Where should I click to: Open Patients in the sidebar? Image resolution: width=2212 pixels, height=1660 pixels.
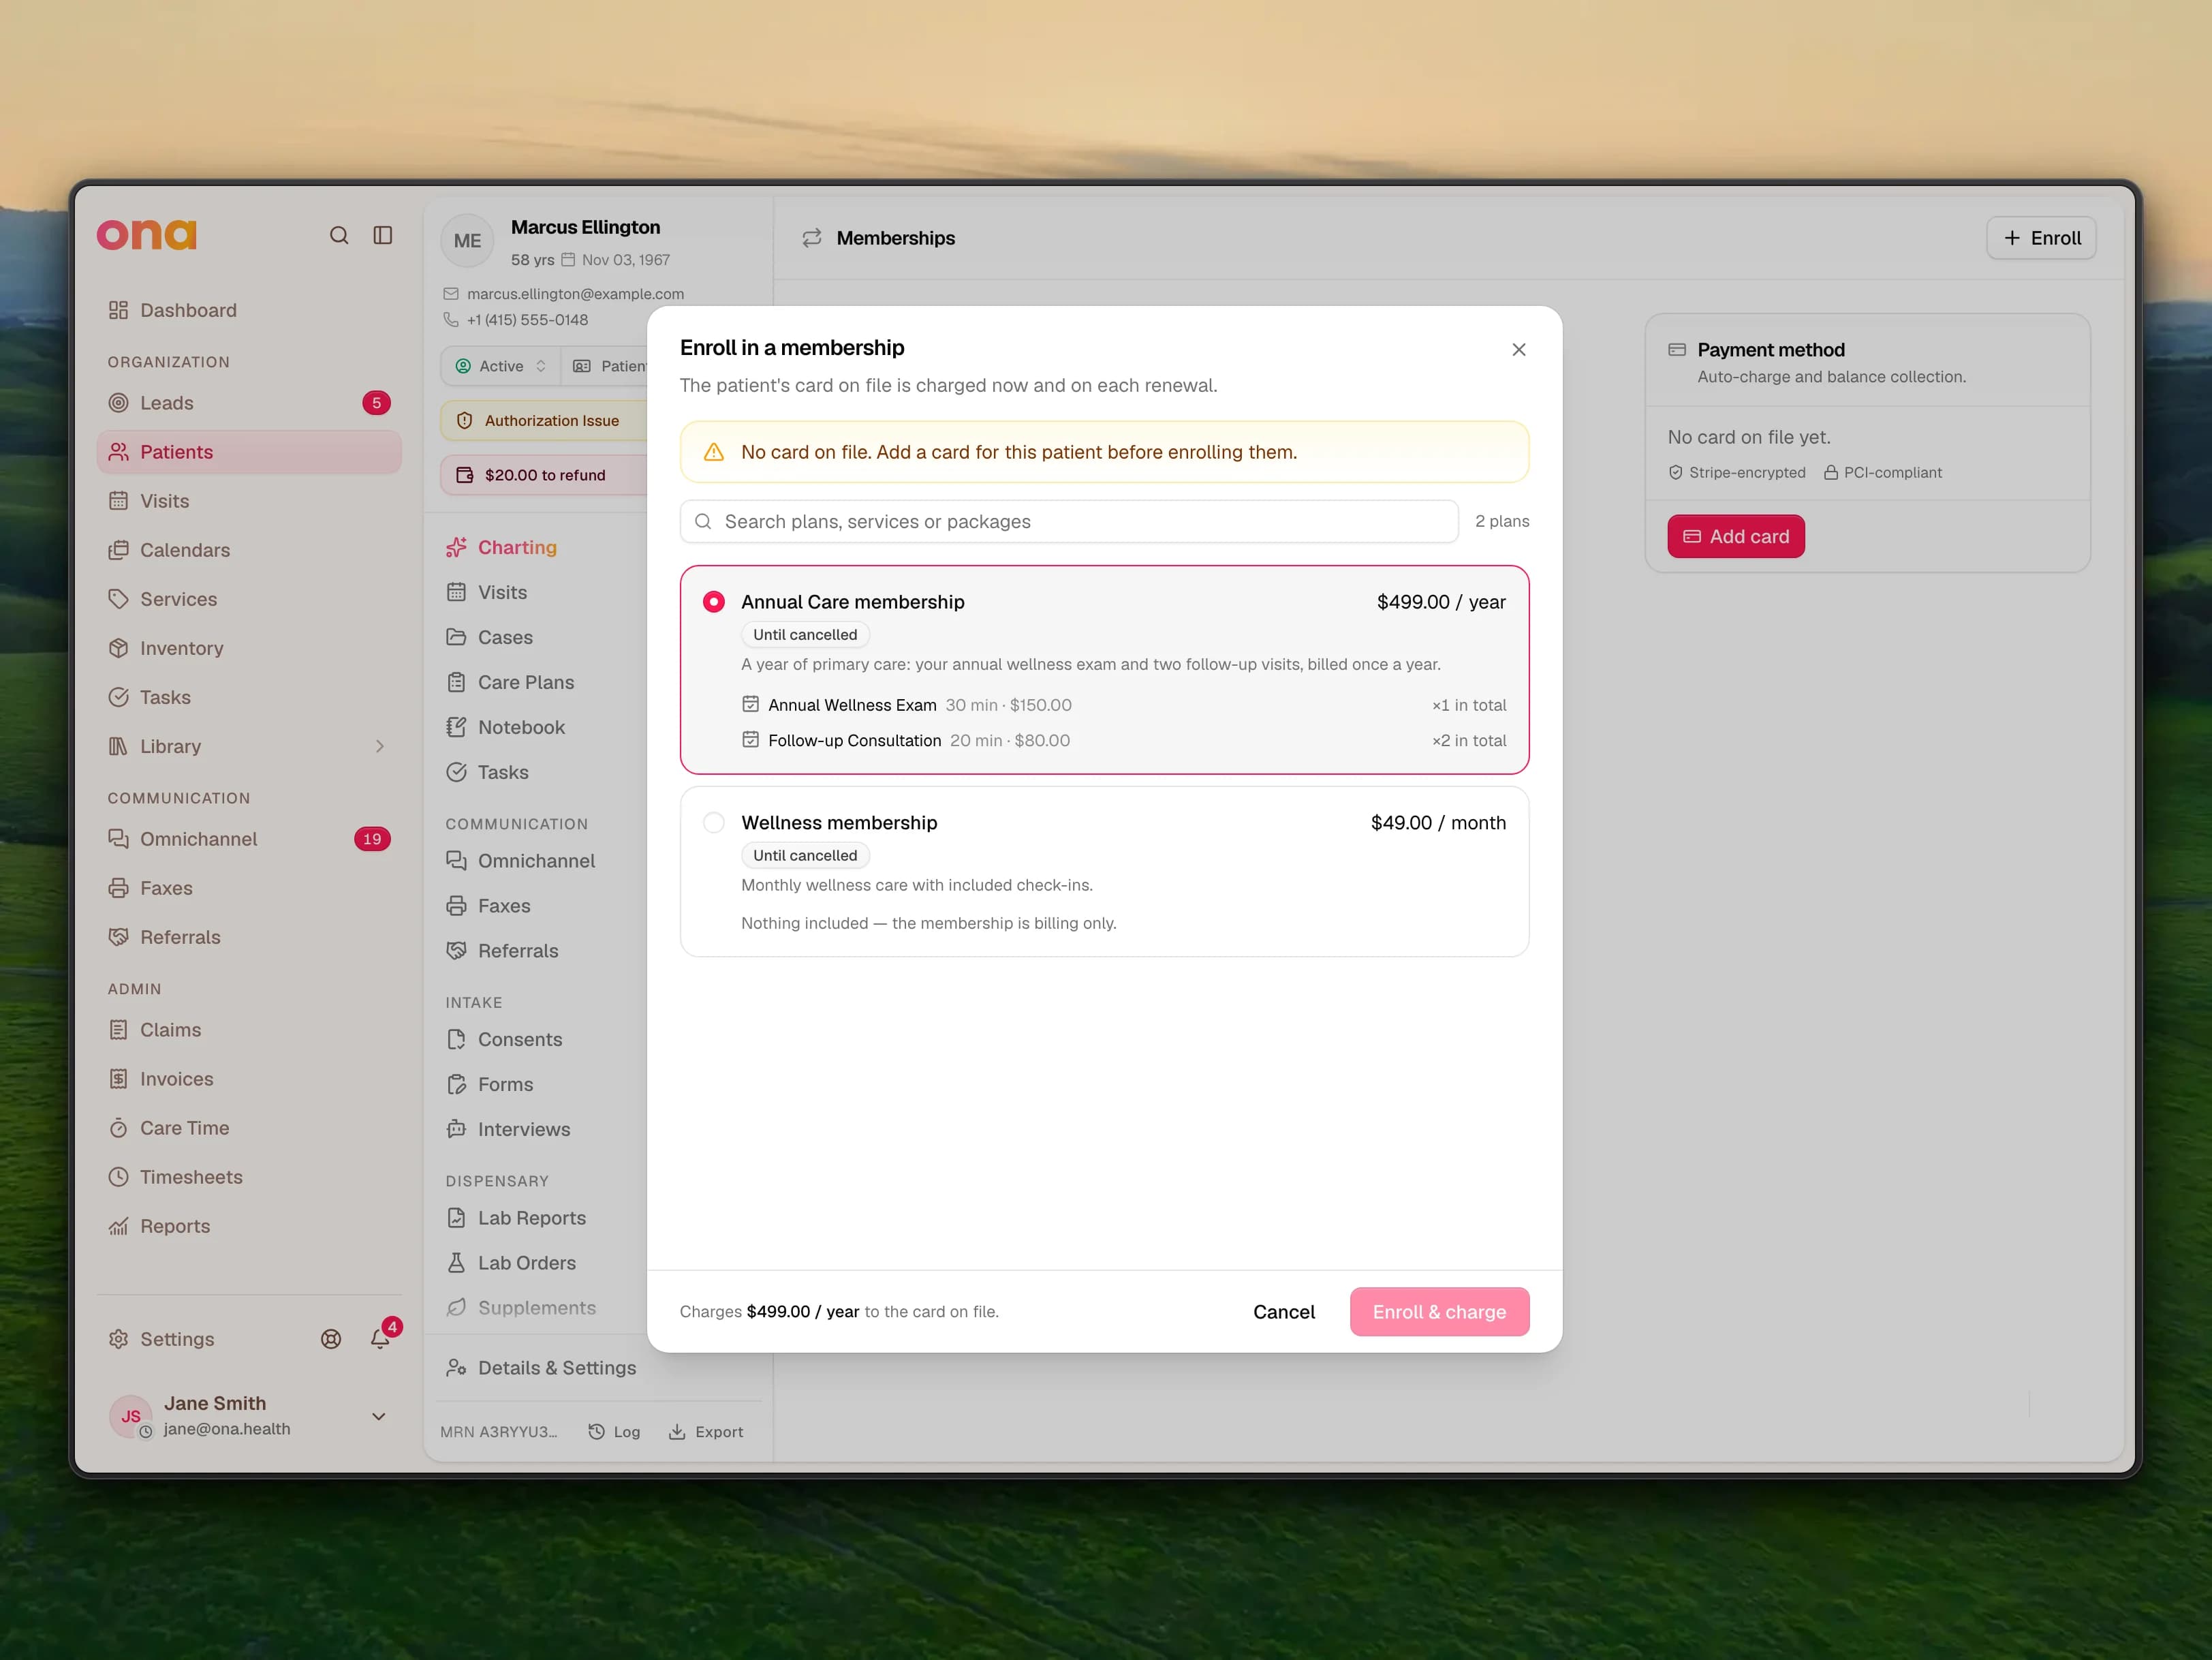249,452
